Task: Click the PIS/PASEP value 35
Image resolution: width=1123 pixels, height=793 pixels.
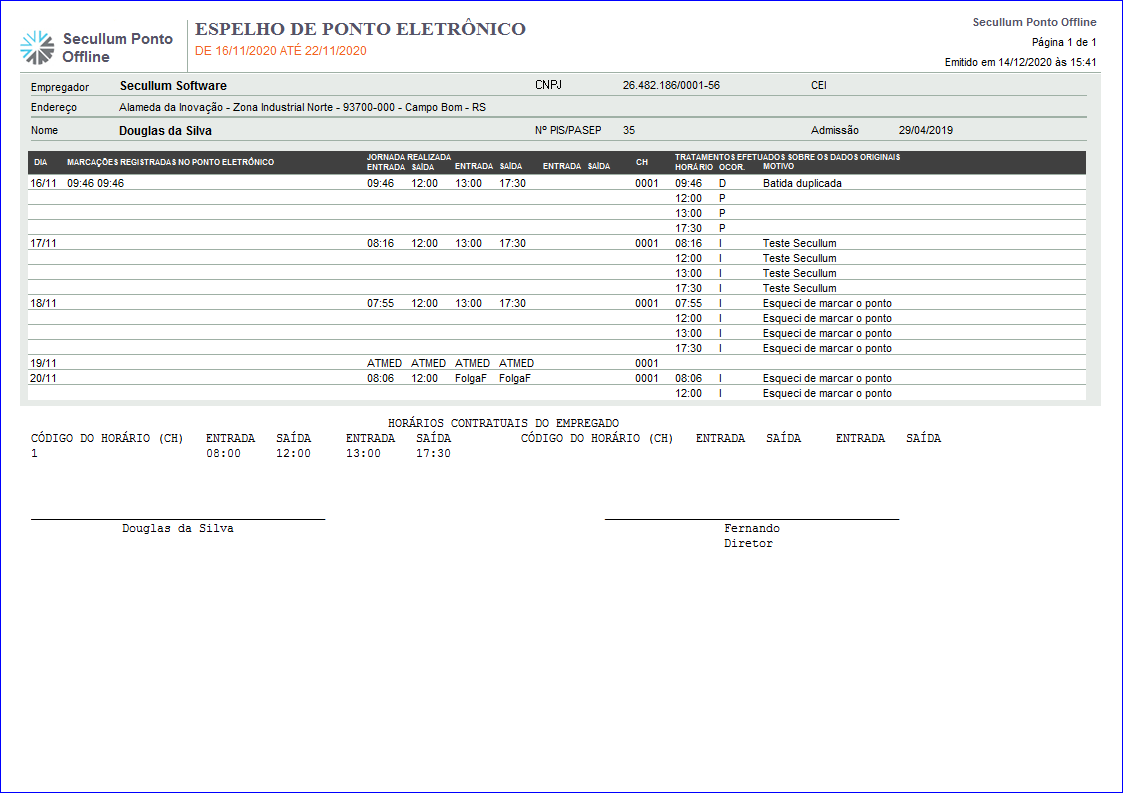Action: tap(629, 130)
